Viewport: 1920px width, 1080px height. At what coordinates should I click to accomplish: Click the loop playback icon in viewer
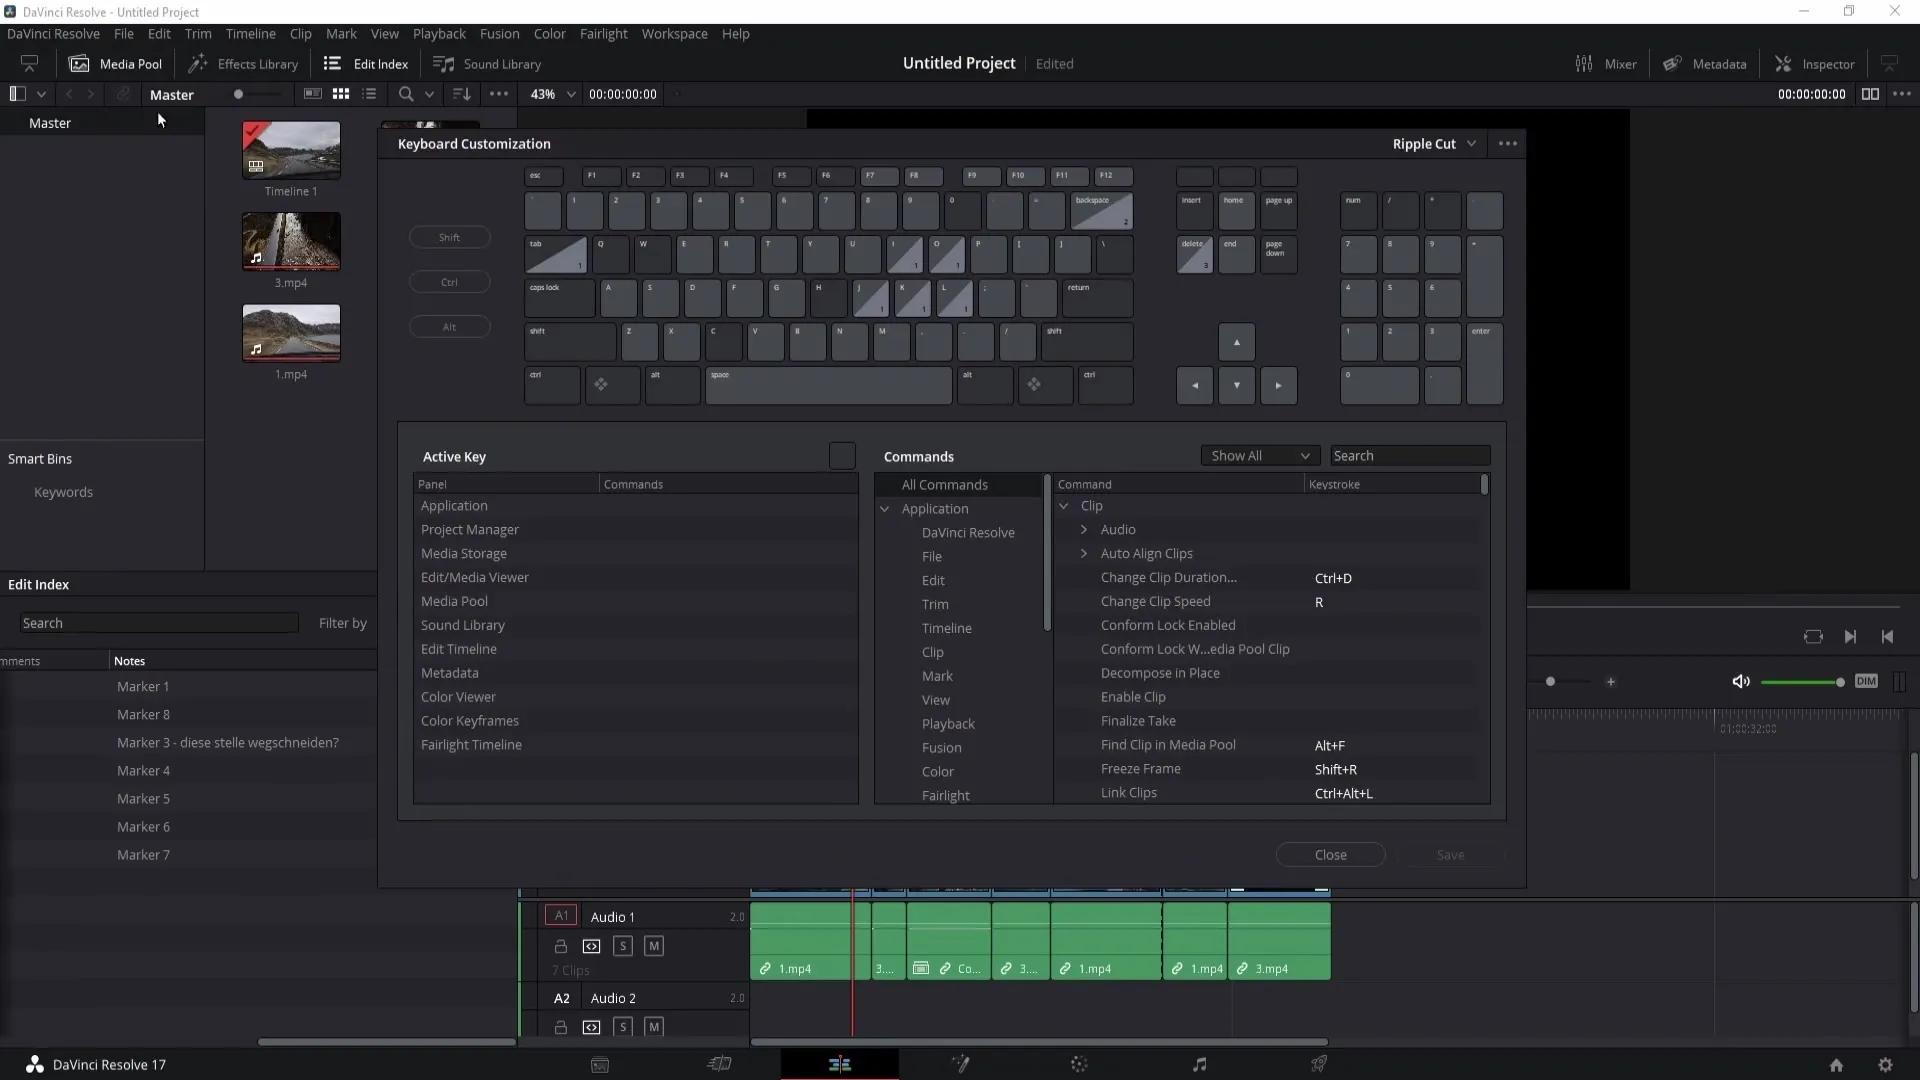[x=1813, y=637]
